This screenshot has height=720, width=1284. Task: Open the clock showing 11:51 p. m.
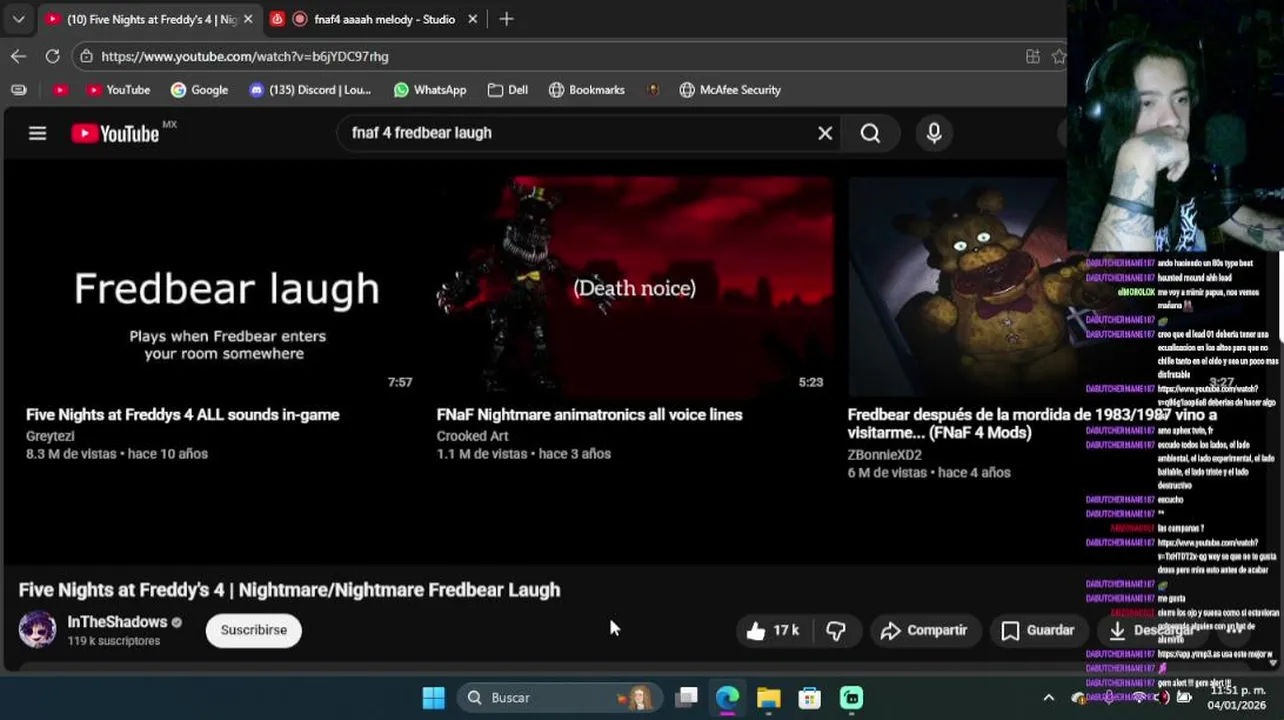point(1238,698)
